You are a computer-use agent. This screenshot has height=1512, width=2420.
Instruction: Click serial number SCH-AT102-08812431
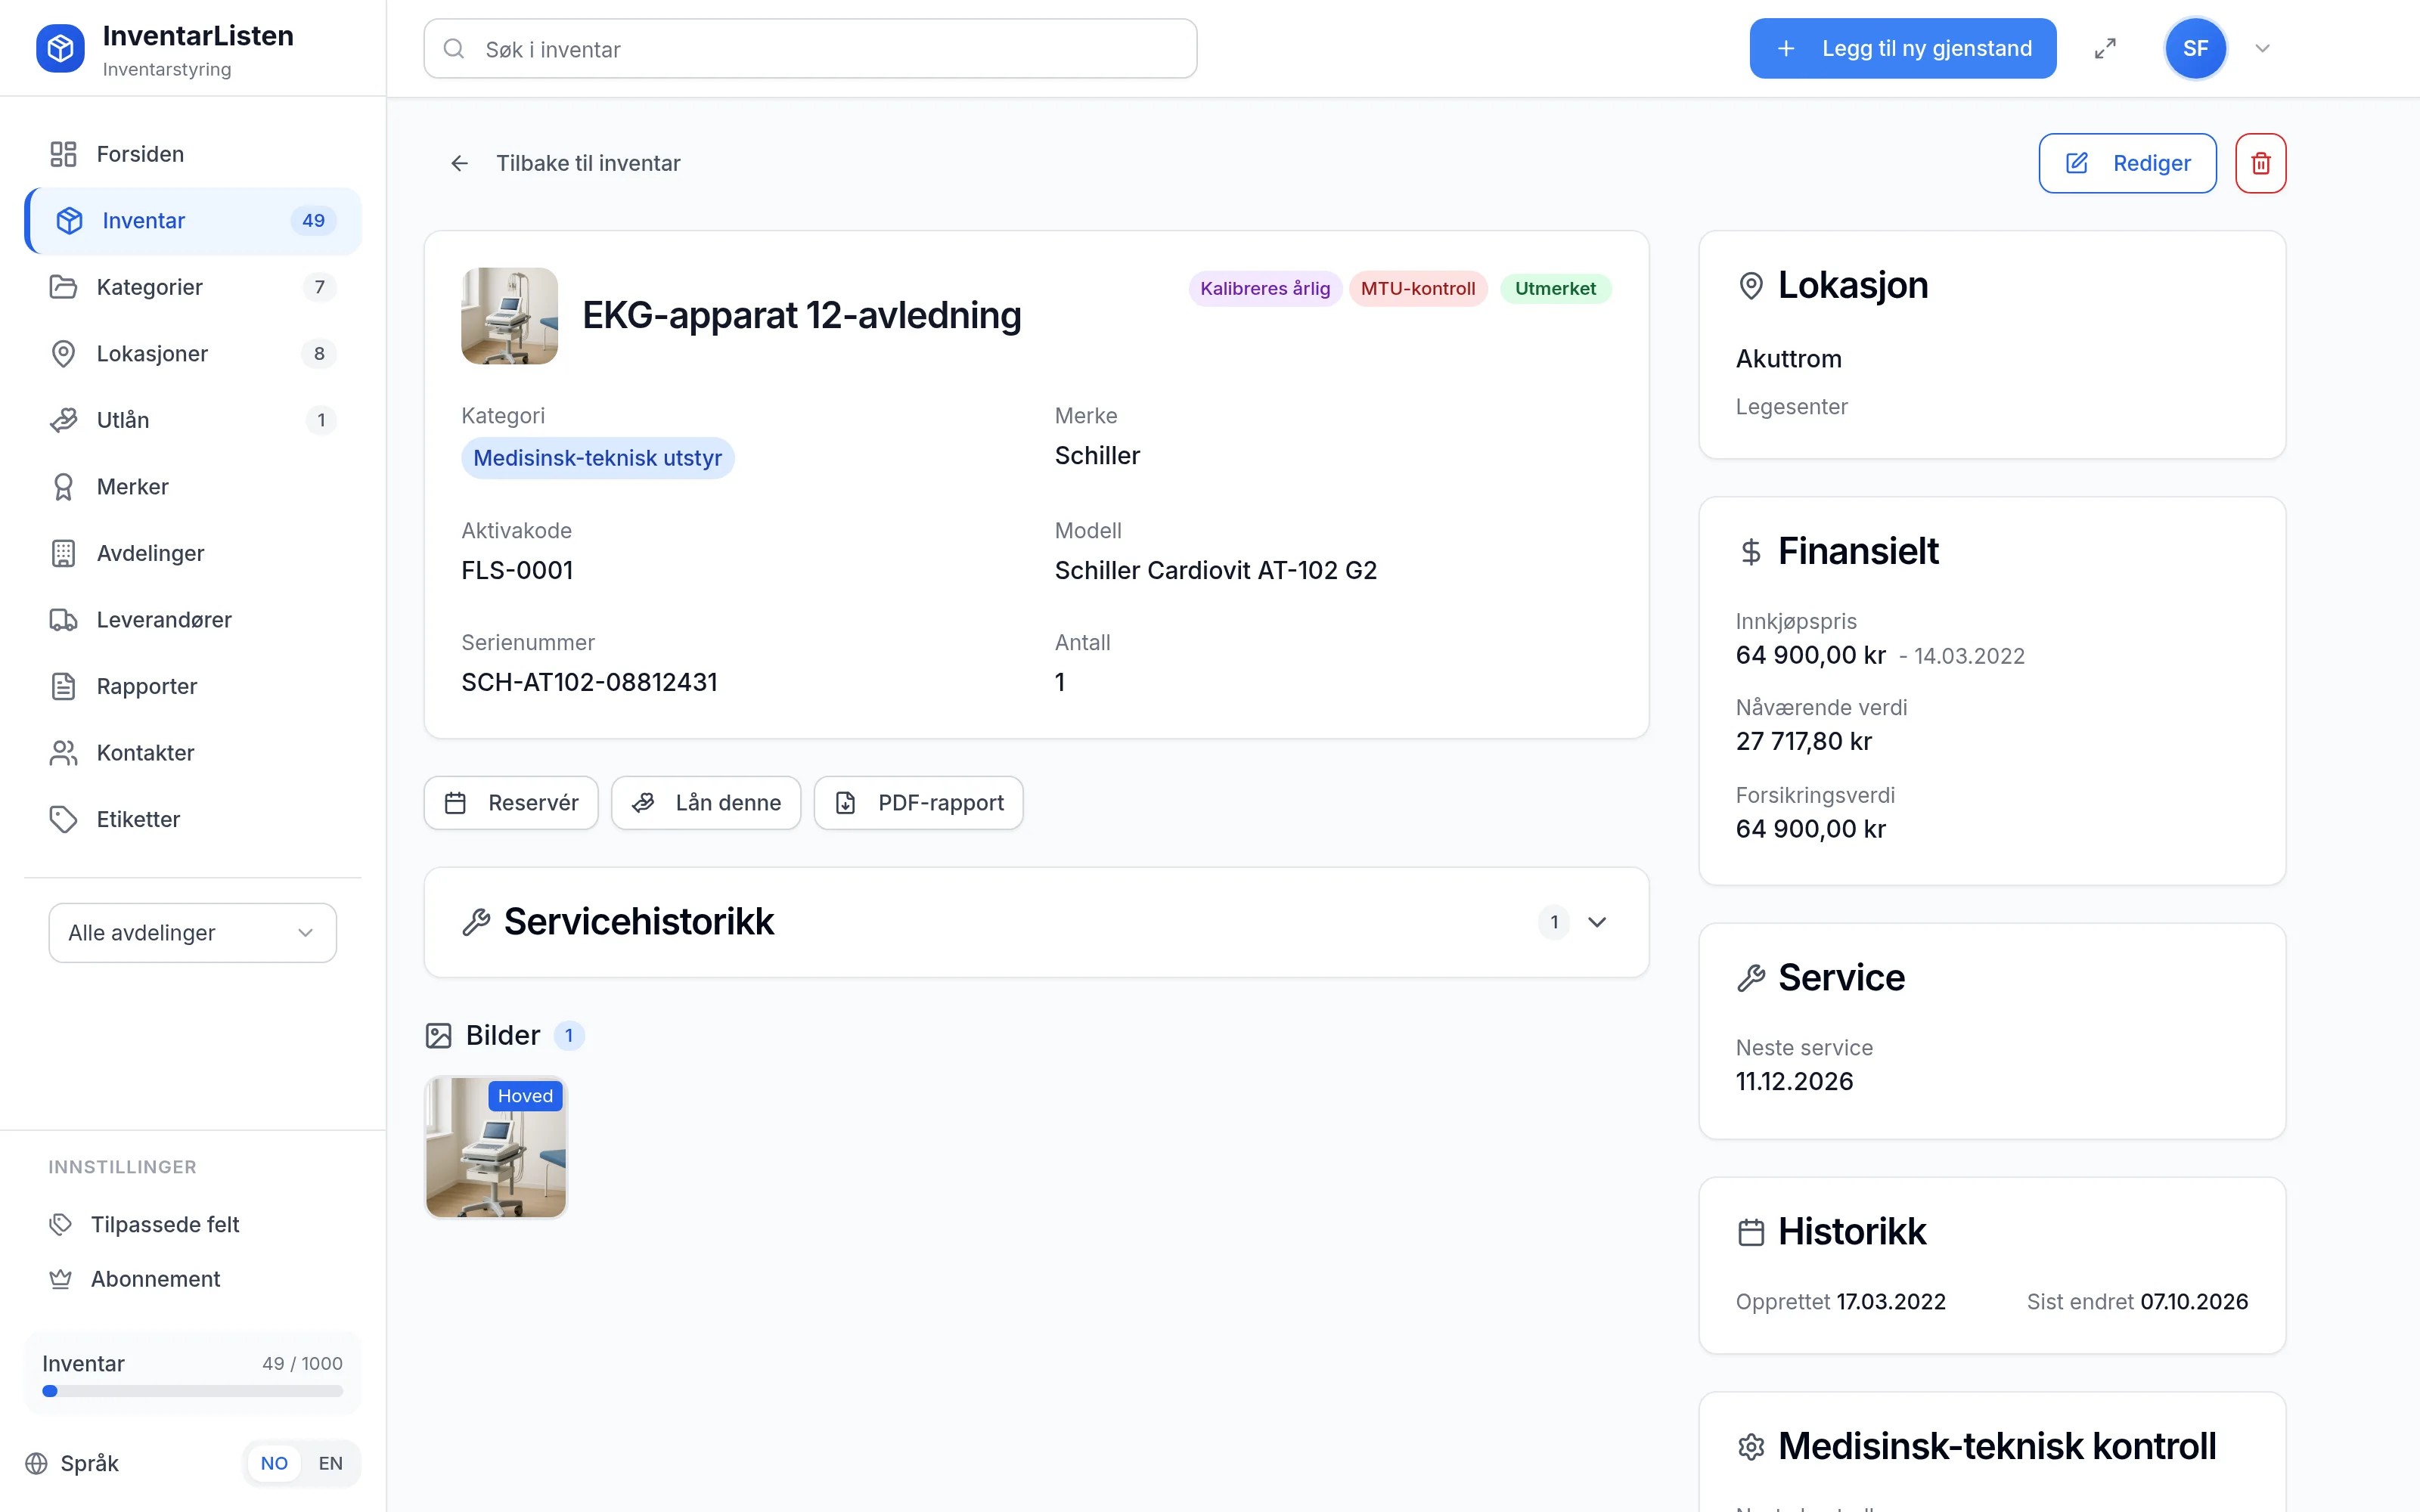[x=589, y=682]
